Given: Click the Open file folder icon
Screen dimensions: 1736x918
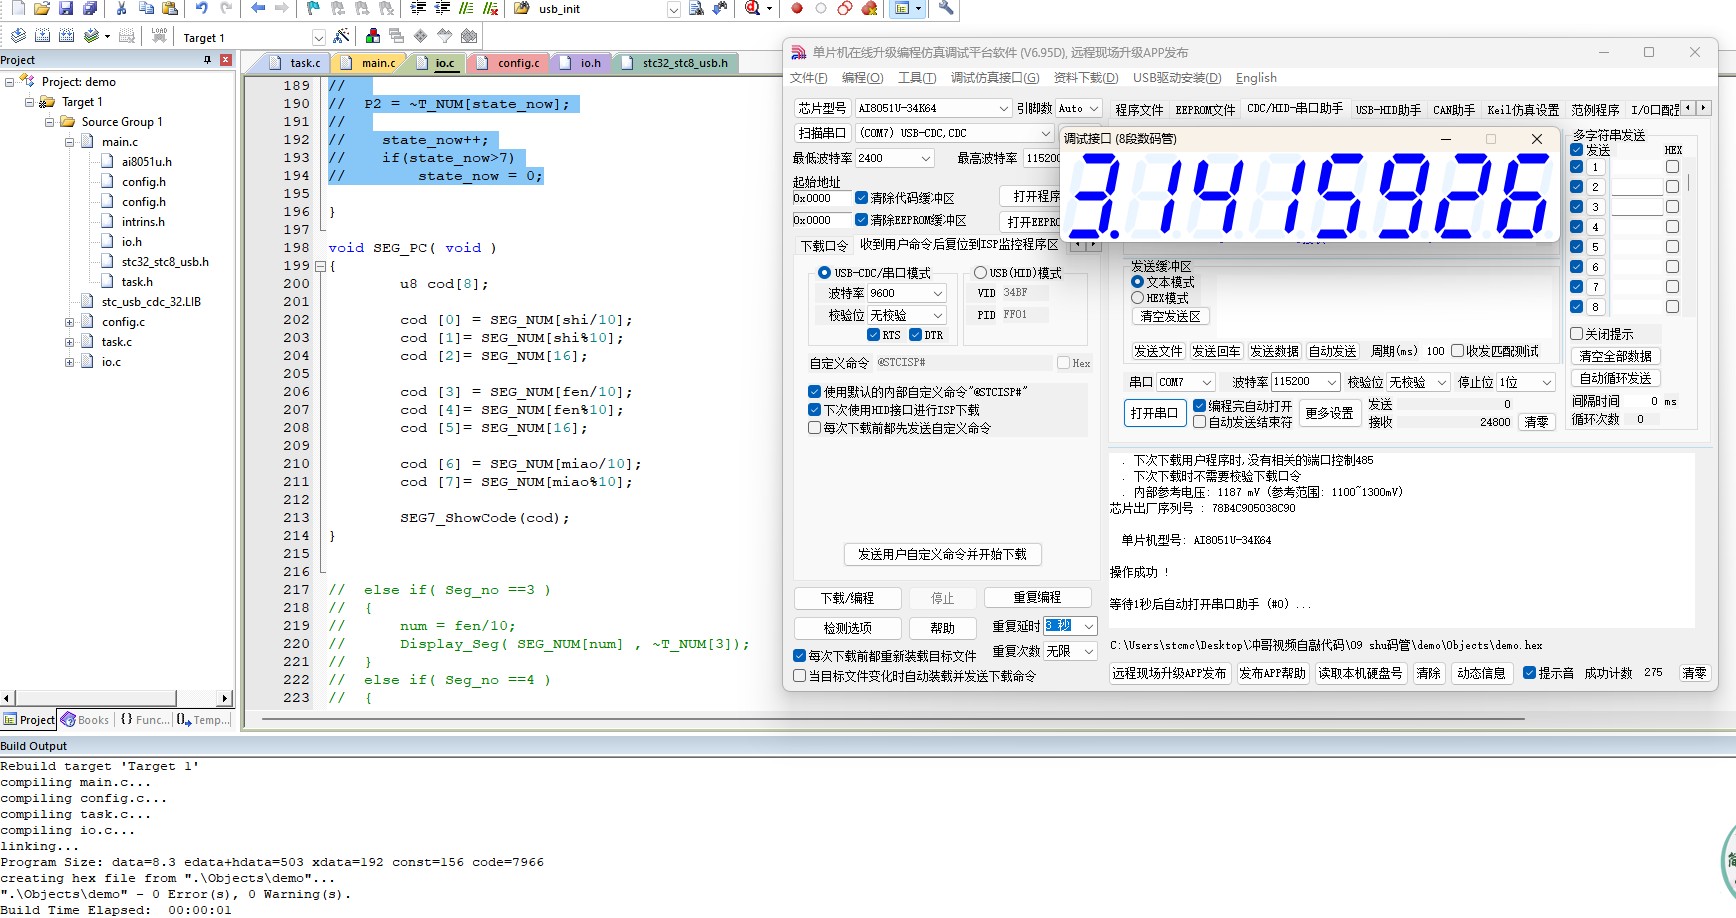Looking at the screenshot, I should 42,8.
